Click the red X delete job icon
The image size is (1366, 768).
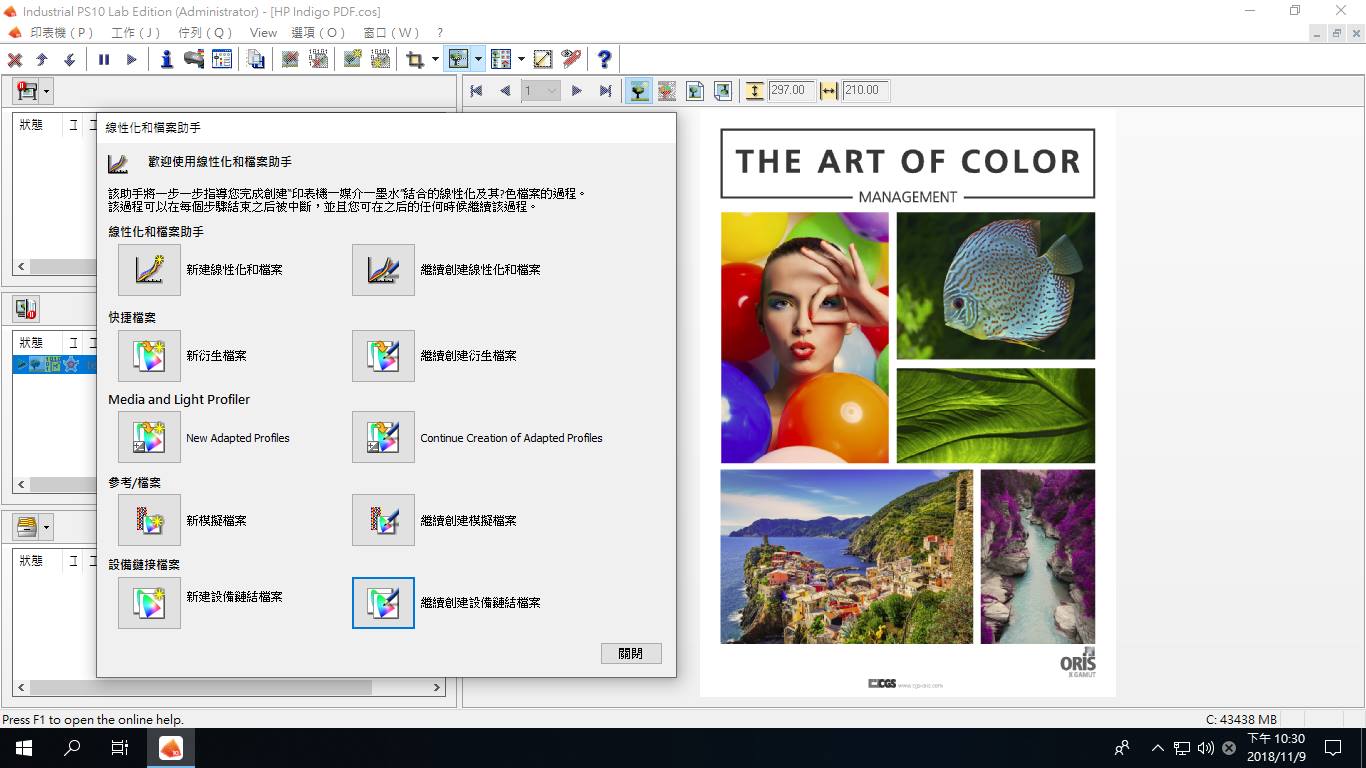pyautogui.click(x=15, y=60)
